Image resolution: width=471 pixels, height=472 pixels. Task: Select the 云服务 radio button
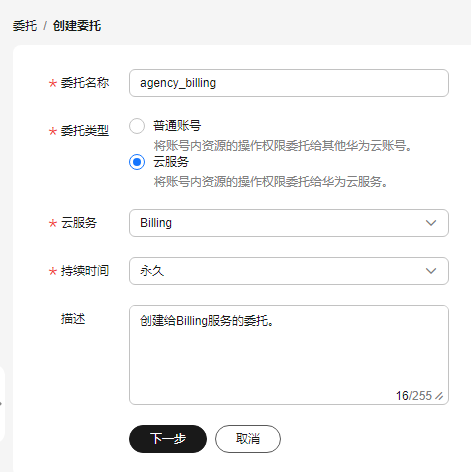pos(137,162)
